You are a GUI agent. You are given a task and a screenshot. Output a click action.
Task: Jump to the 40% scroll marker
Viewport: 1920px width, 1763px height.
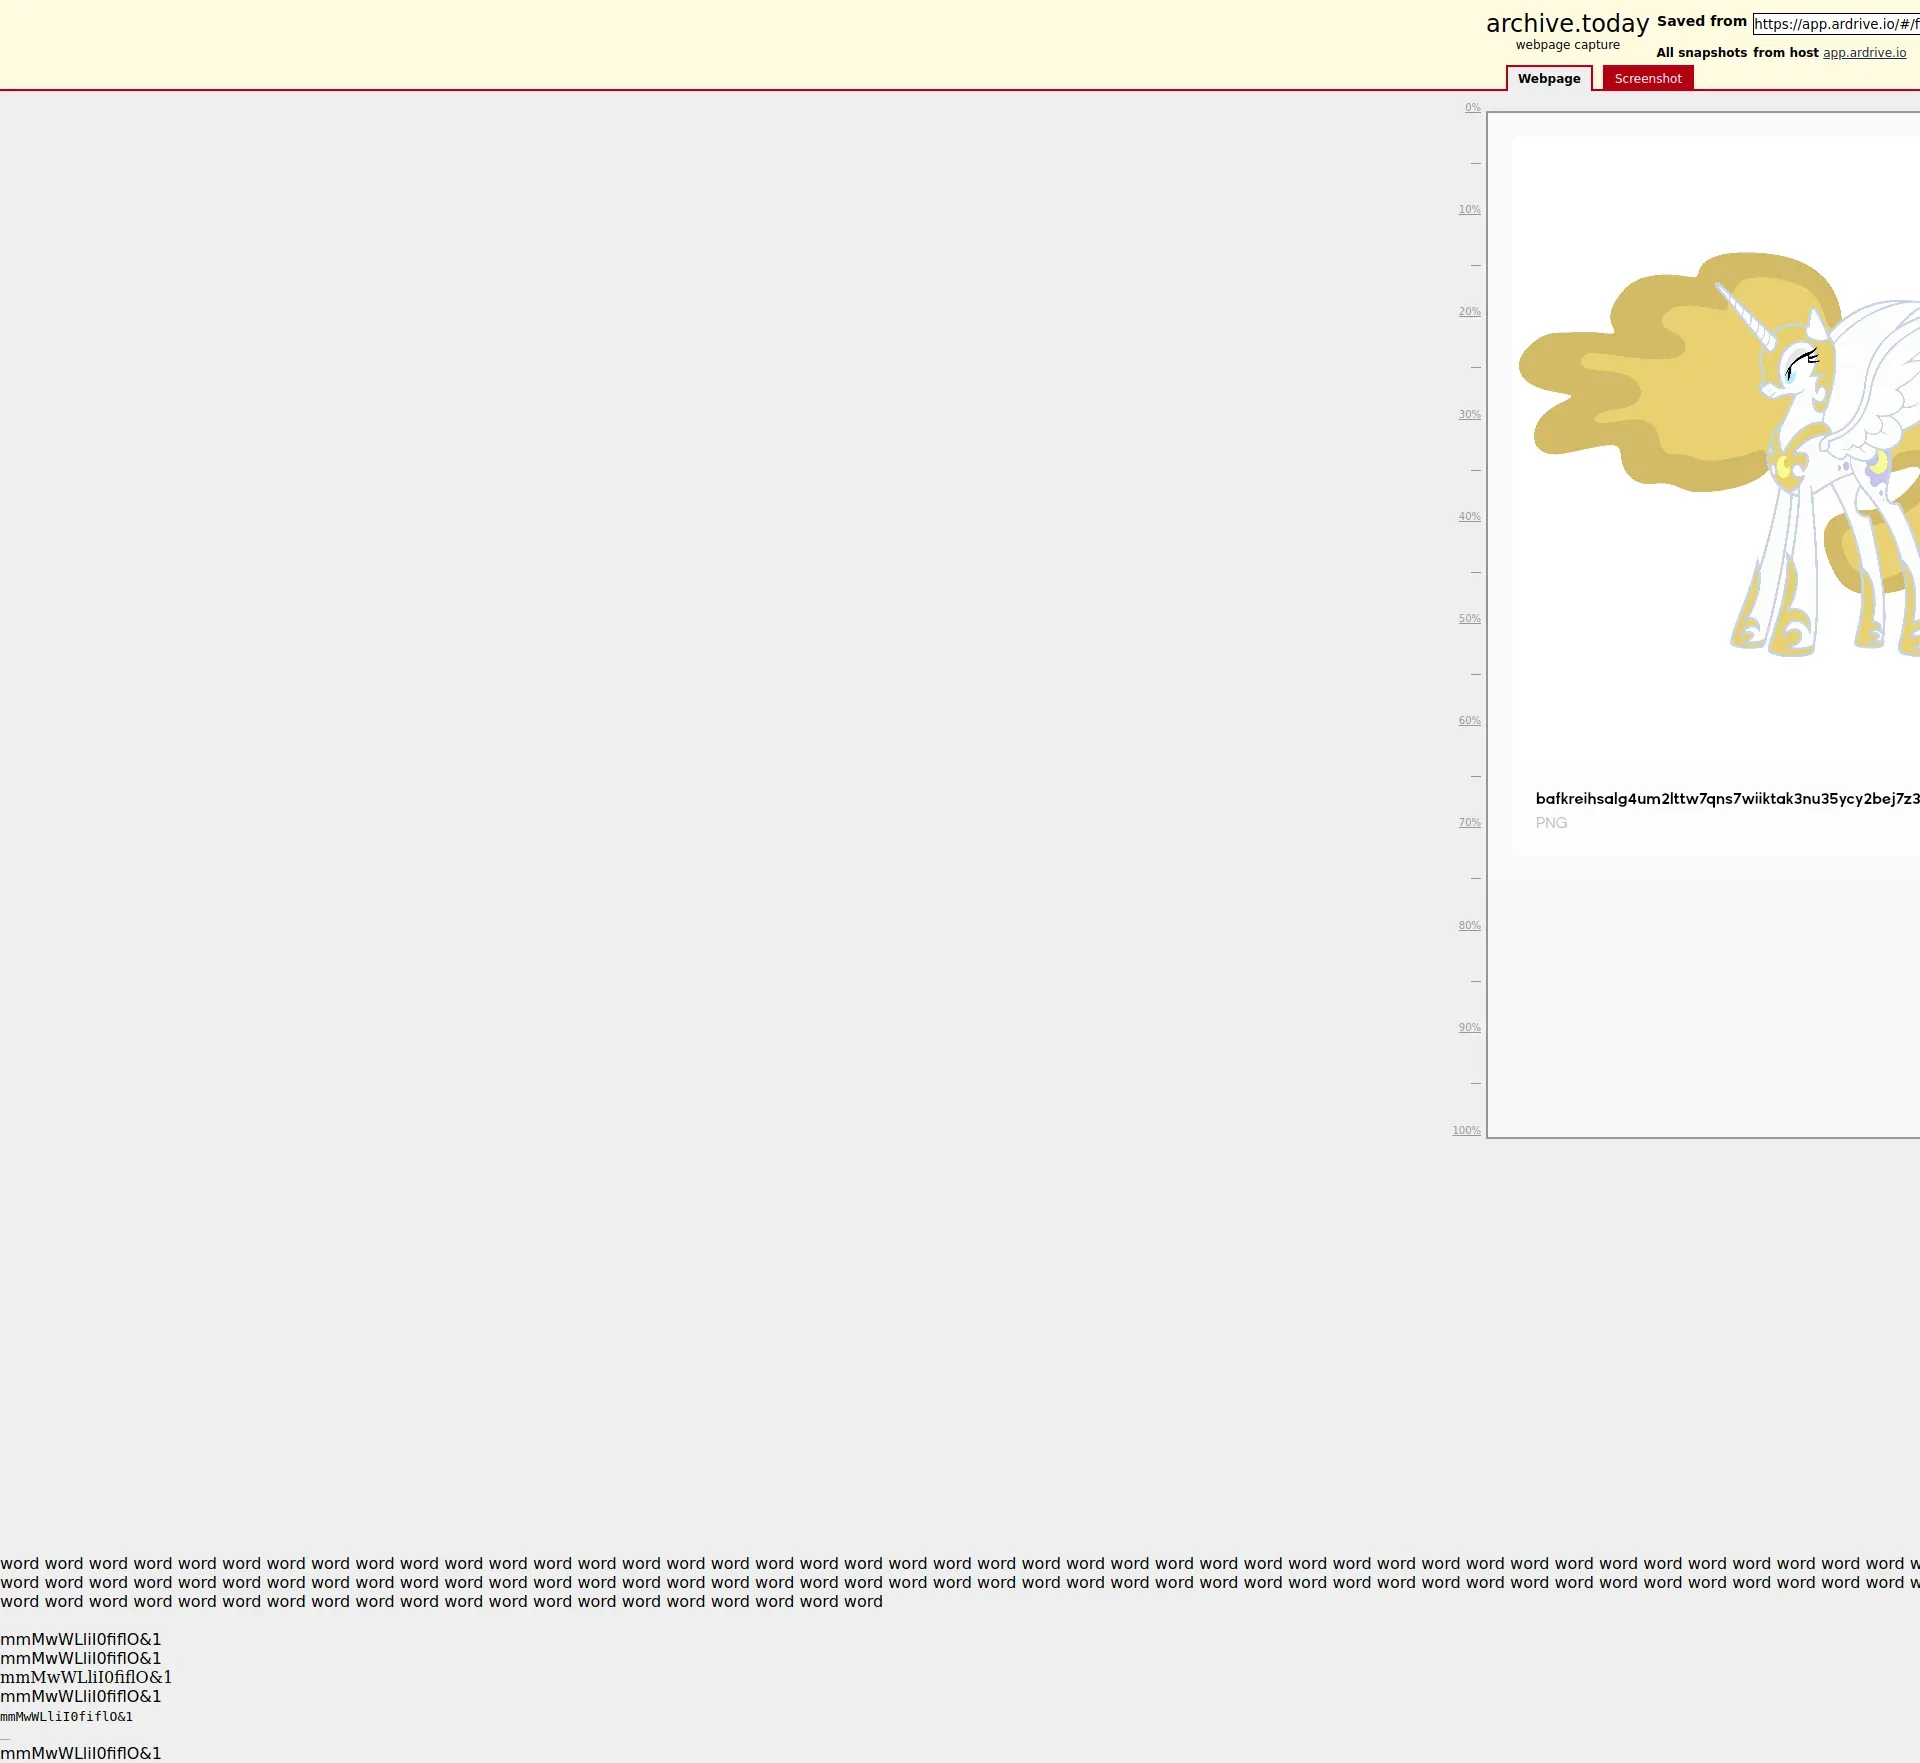coord(1469,517)
